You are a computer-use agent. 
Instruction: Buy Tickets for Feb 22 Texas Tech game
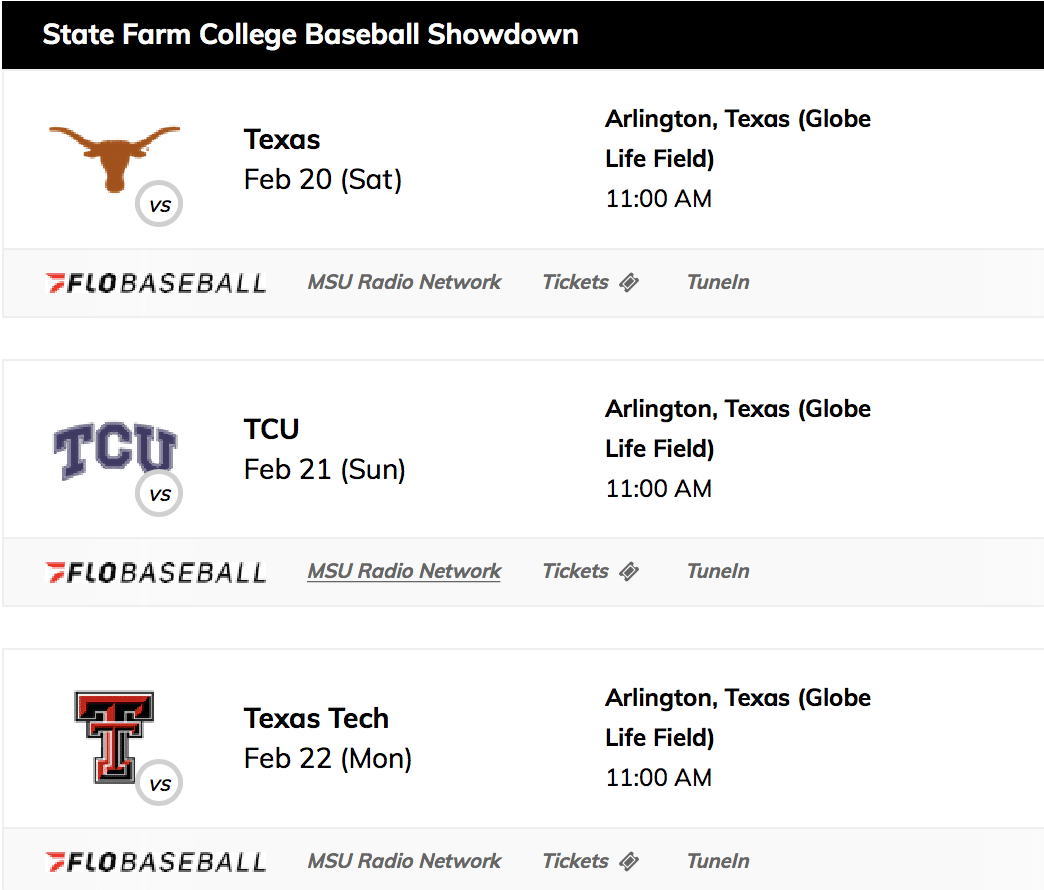pyautogui.click(x=575, y=861)
